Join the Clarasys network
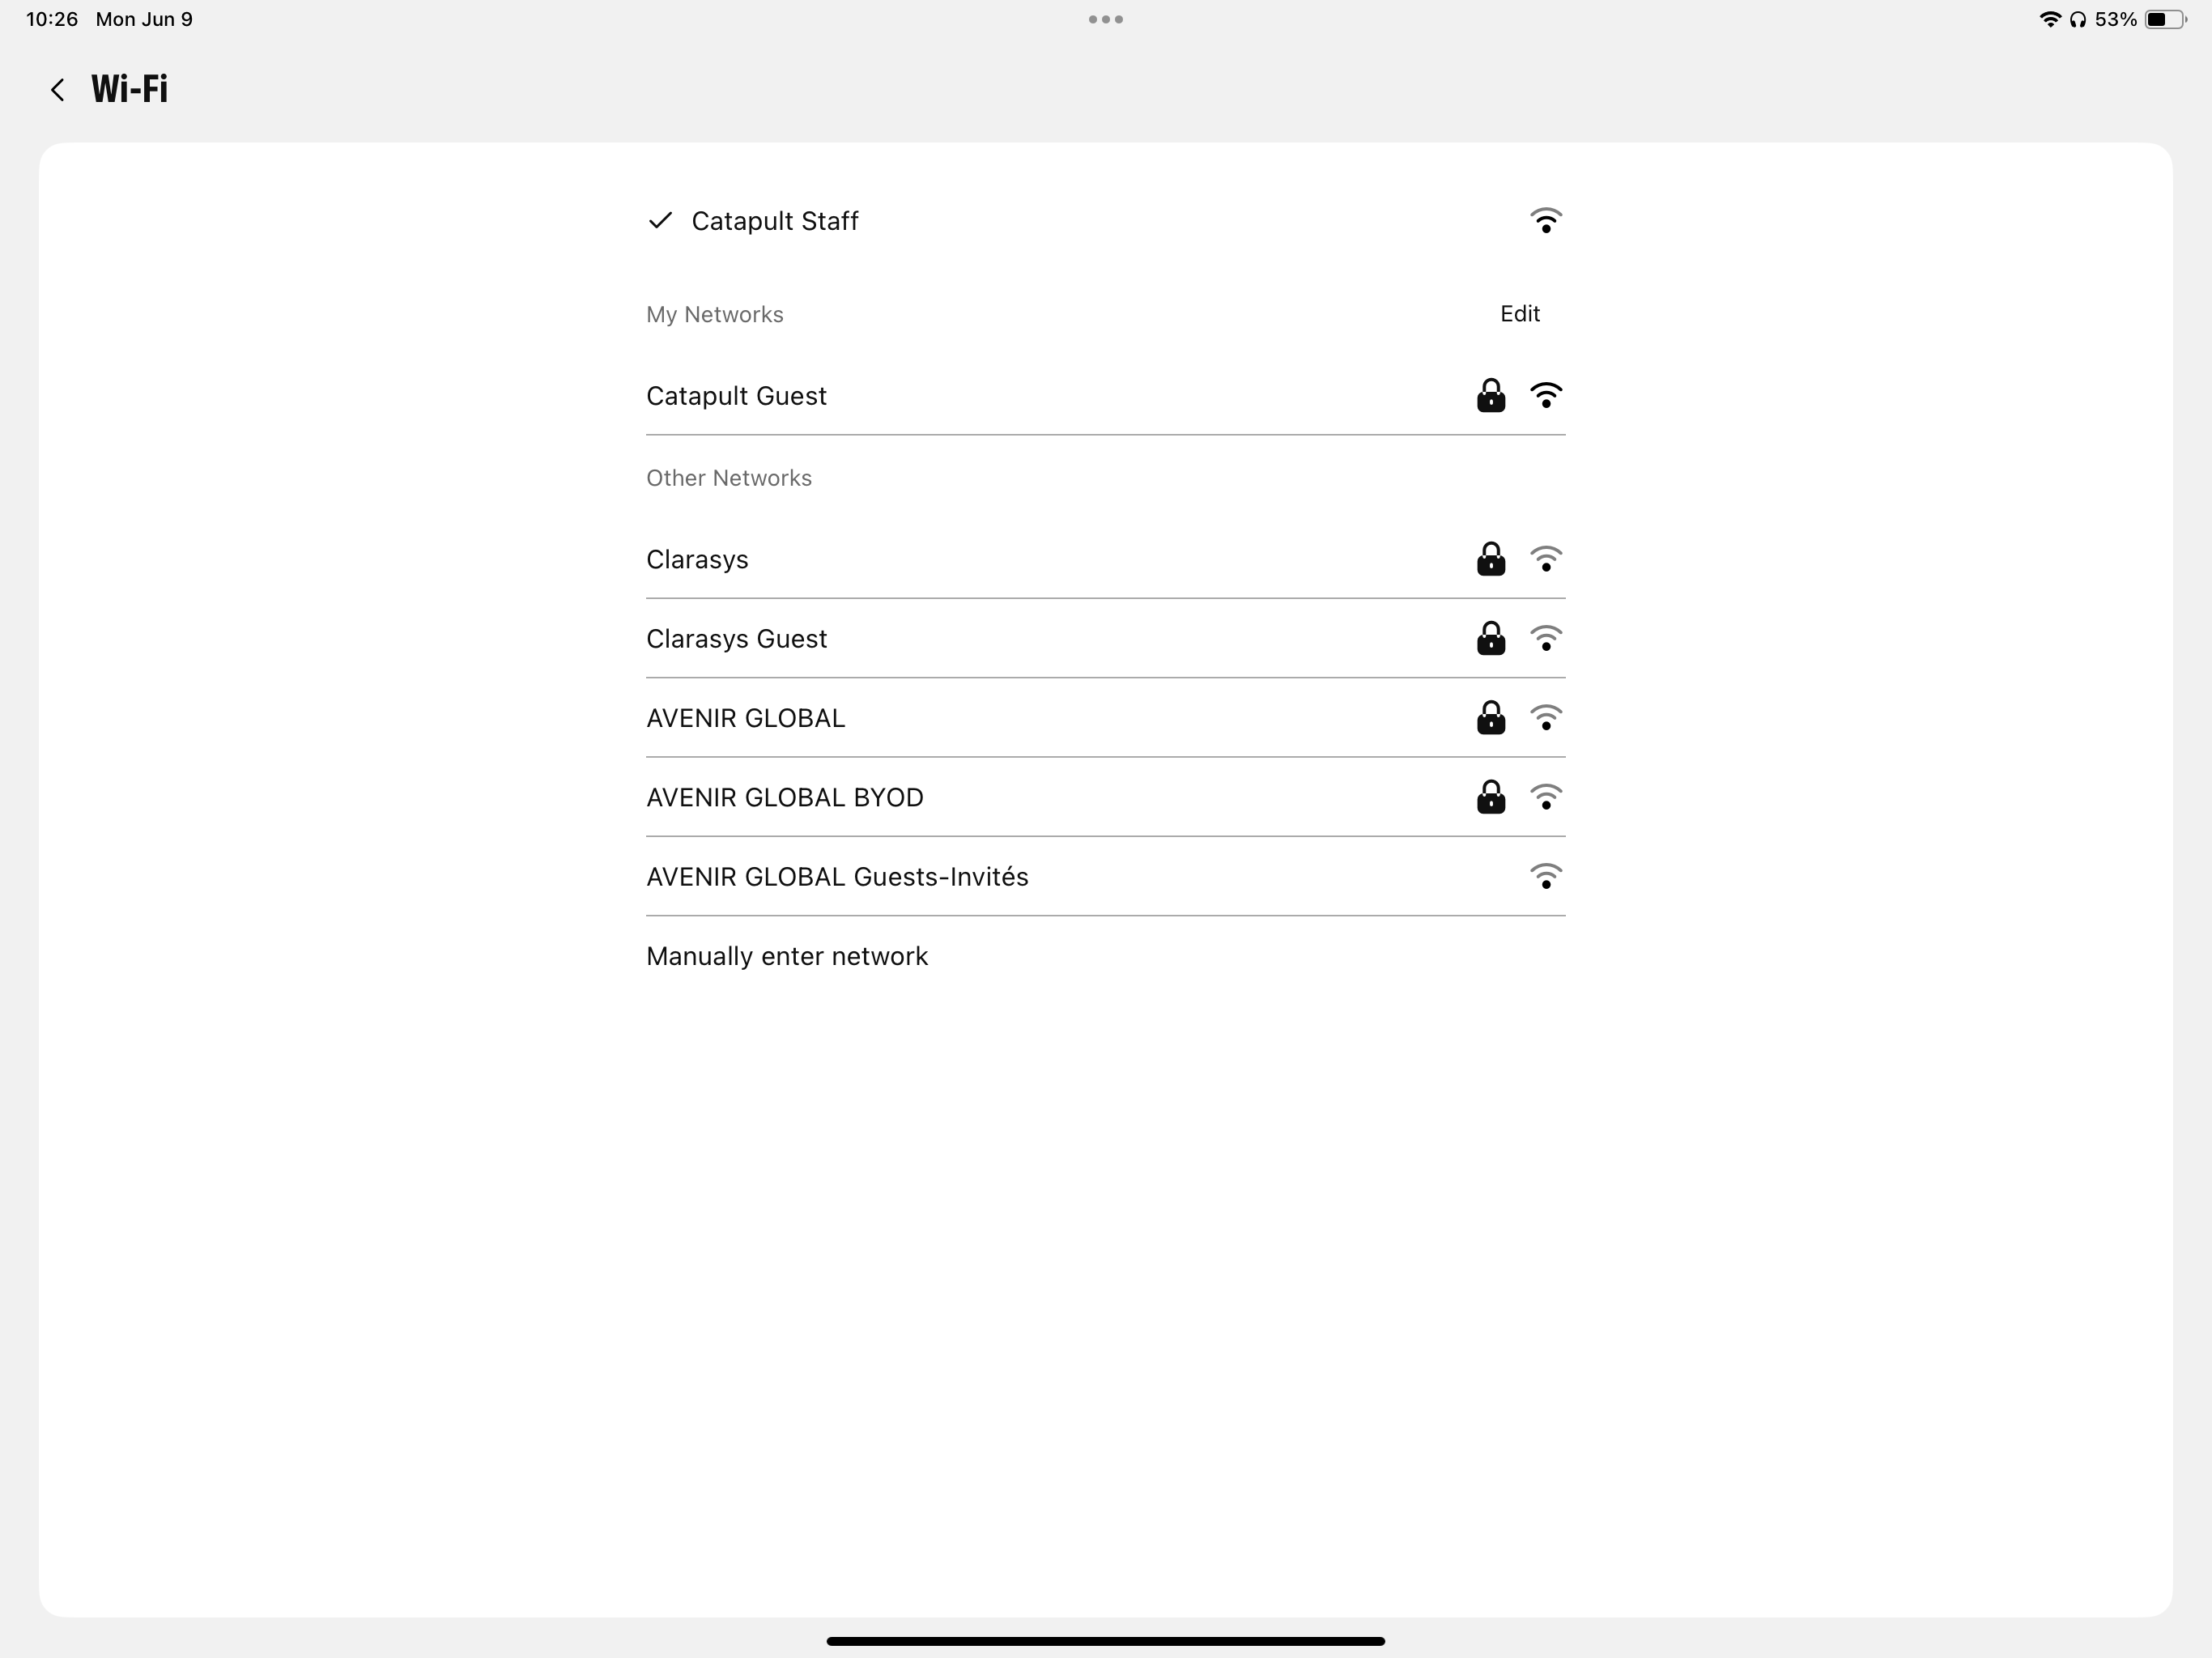Image resolution: width=2212 pixels, height=1658 pixels. [1106, 559]
